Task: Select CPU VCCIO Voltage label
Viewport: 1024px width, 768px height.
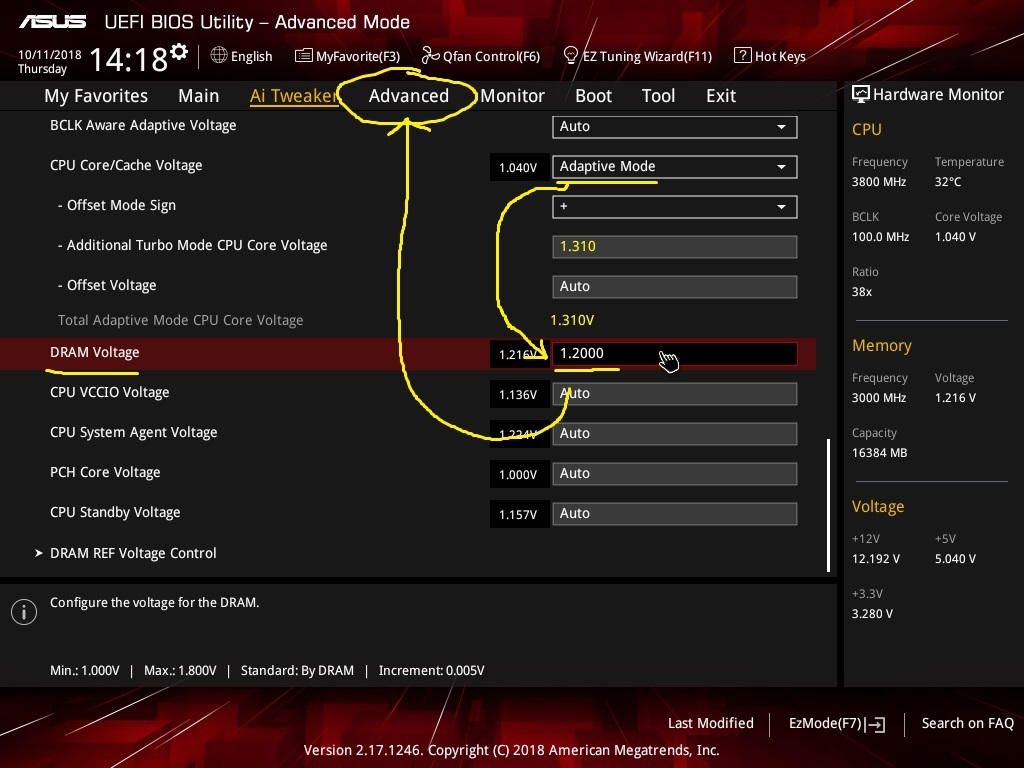Action: pos(110,392)
